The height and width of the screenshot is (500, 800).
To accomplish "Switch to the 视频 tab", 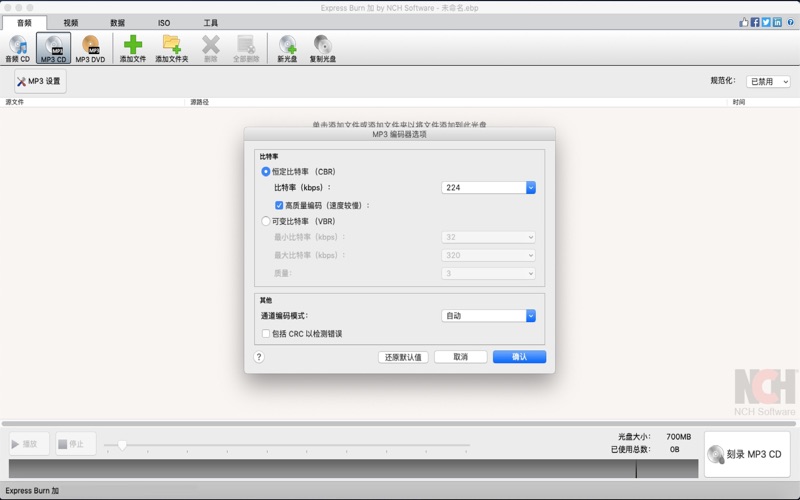I will click(70, 22).
